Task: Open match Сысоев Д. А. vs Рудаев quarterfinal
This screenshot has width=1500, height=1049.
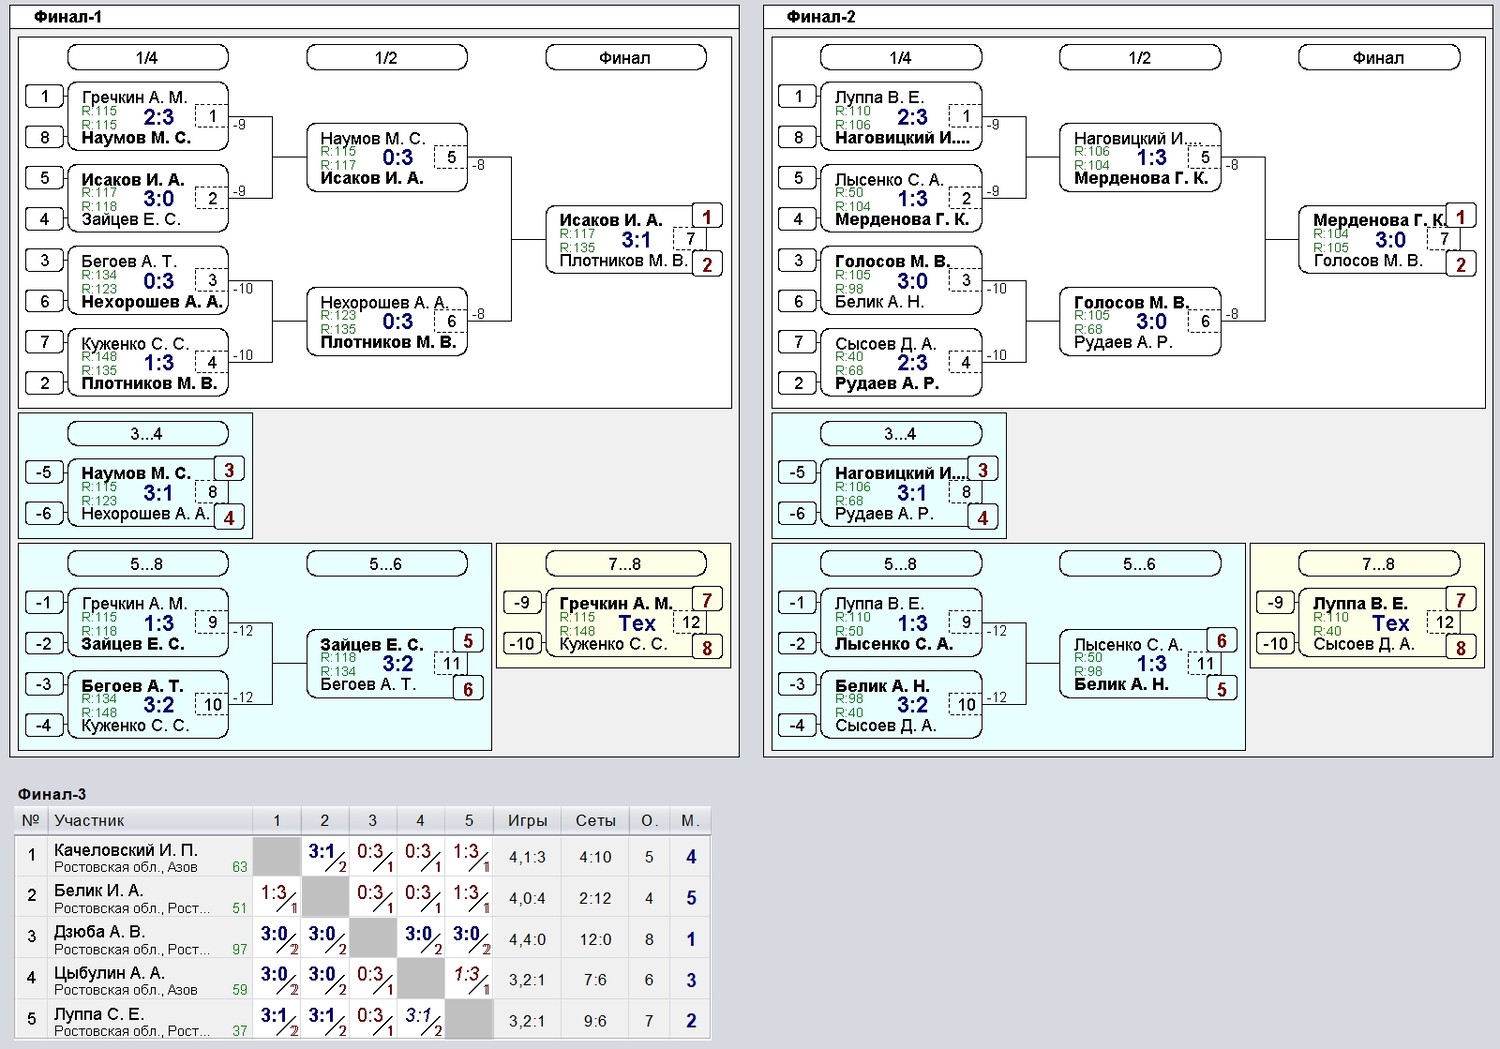Action: tap(900, 362)
